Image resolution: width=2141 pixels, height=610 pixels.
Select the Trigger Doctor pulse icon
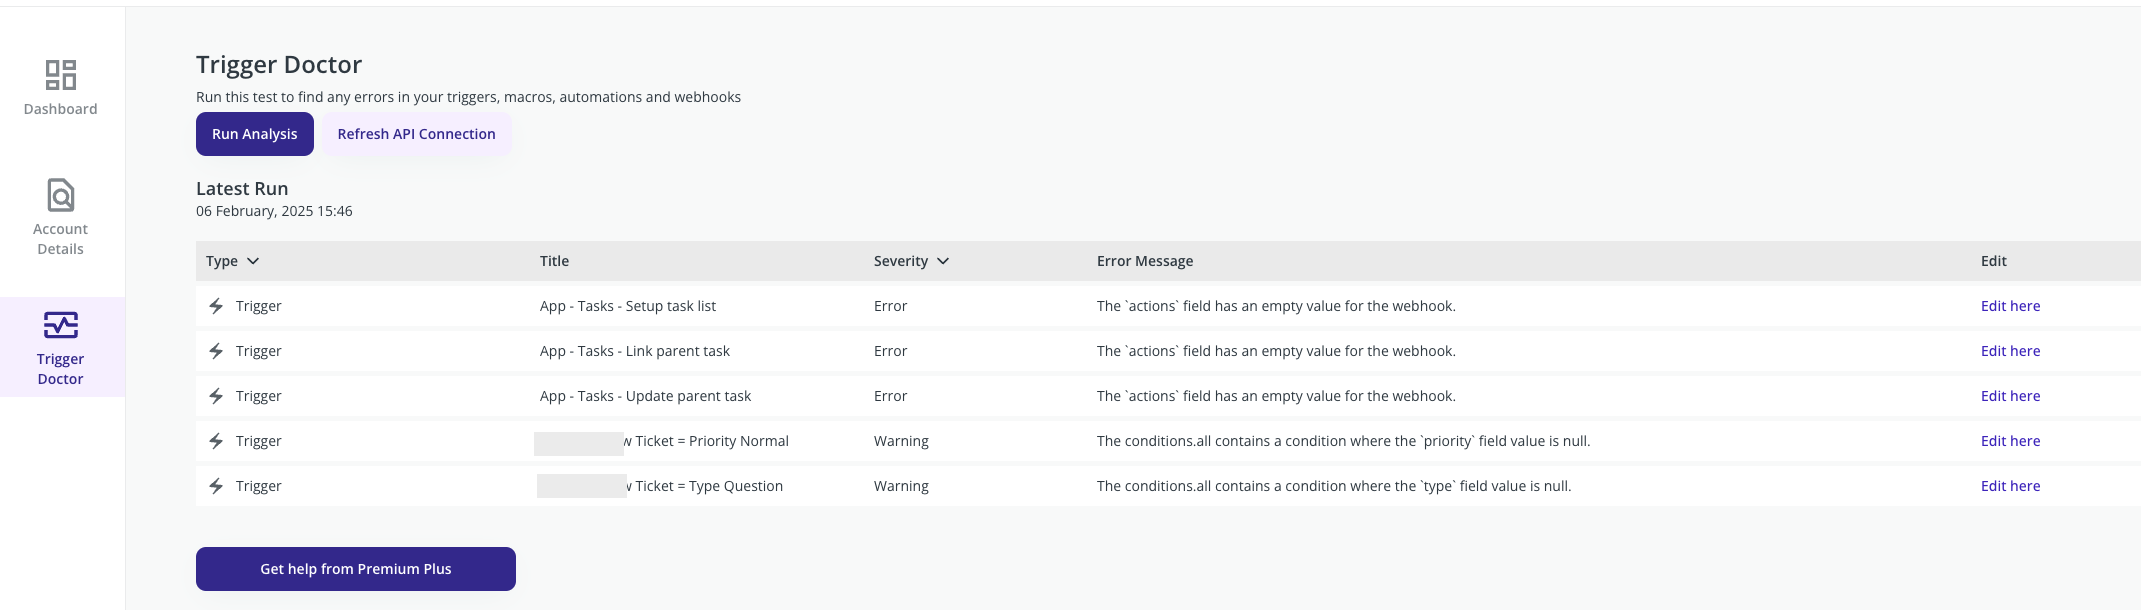click(x=61, y=325)
